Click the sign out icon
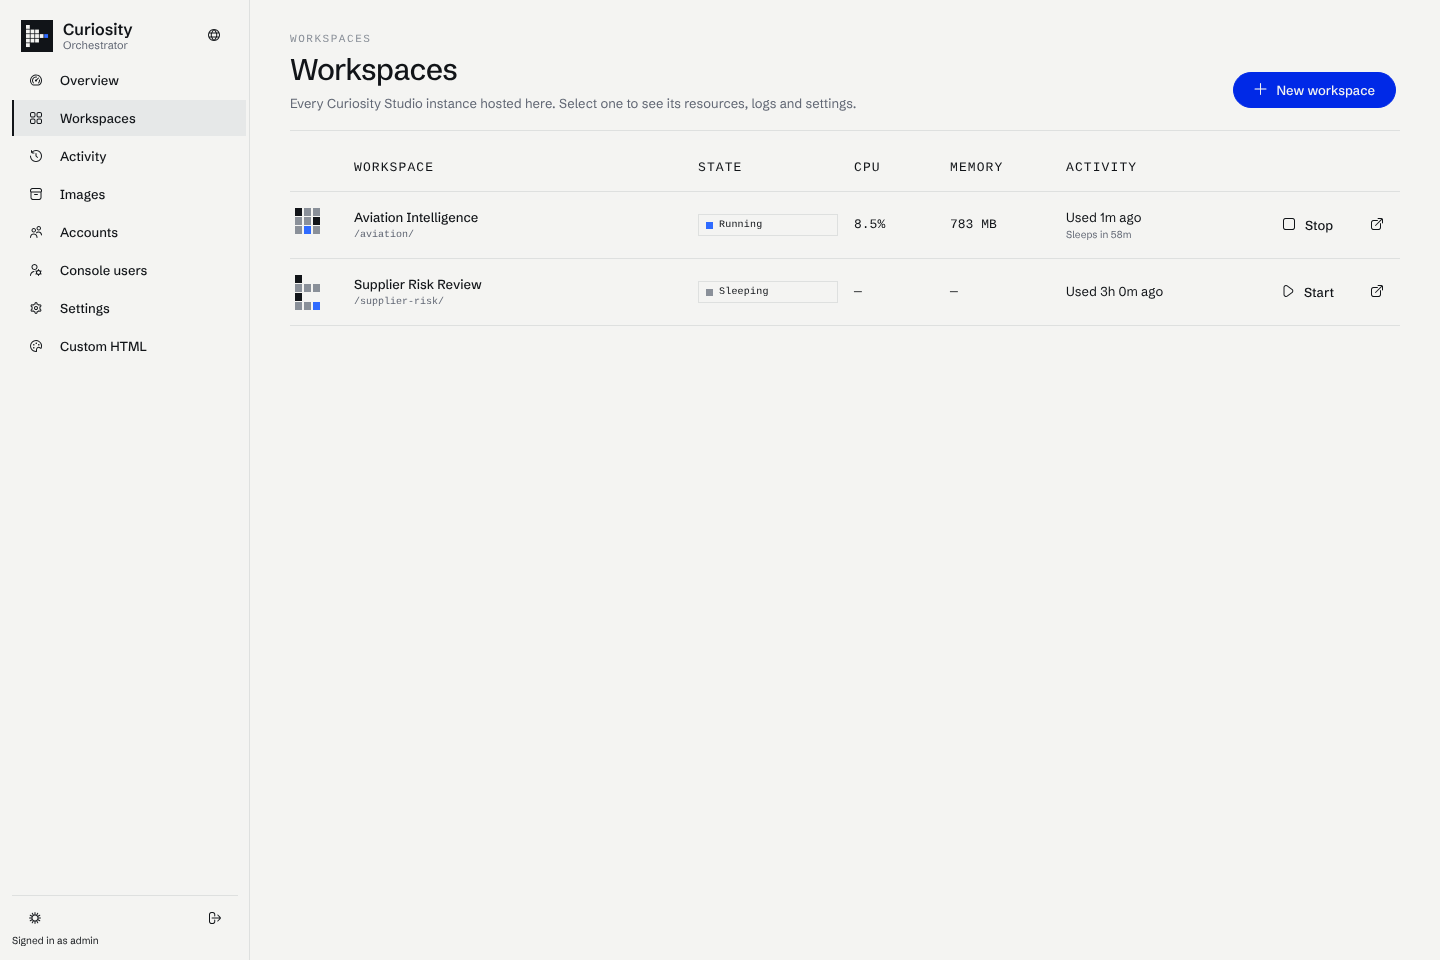Screen dimensions: 1440x960 [x=214, y=918]
